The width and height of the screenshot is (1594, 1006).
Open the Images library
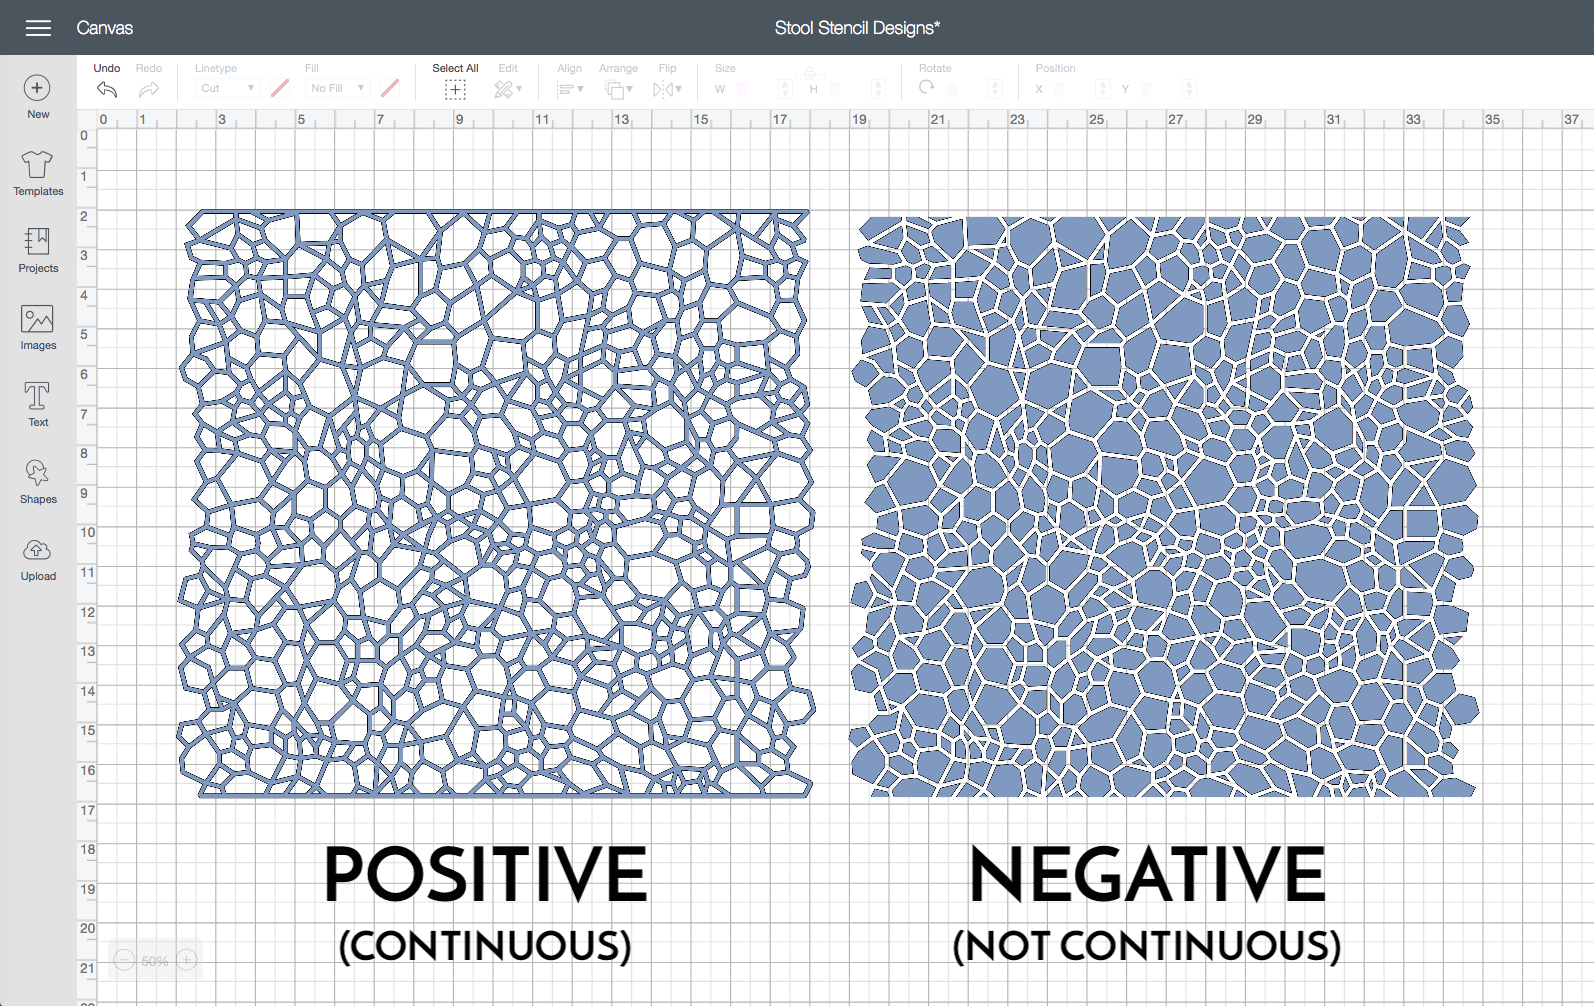pyautogui.click(x=38, y=327)
